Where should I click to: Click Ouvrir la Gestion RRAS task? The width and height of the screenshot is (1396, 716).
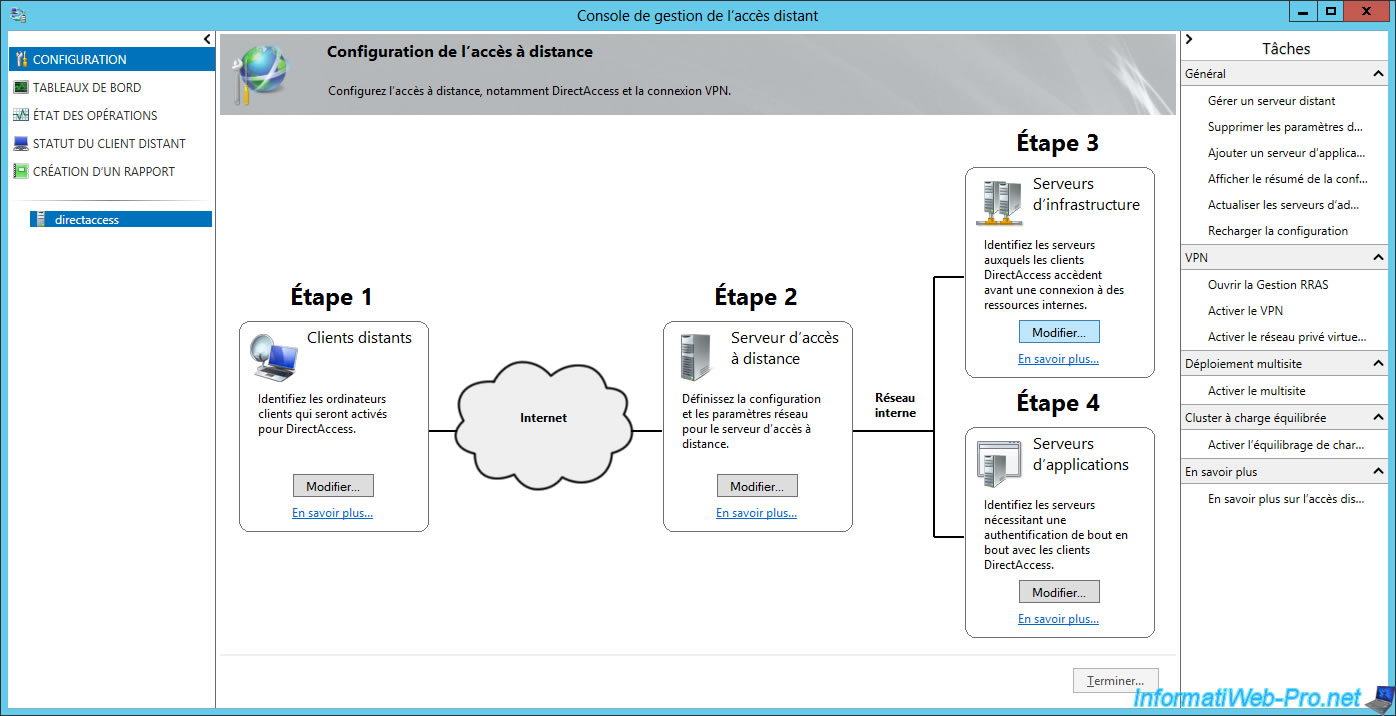tap(1267, 285)
